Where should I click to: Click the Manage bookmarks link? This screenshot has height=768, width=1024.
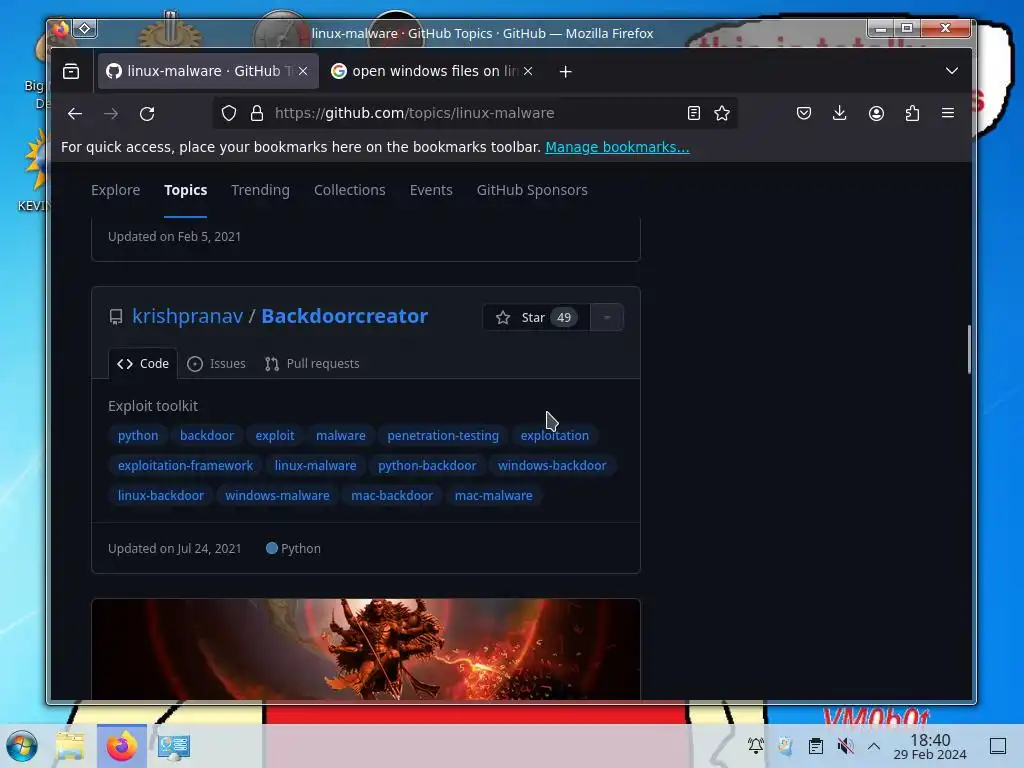[x=617, y=147]
